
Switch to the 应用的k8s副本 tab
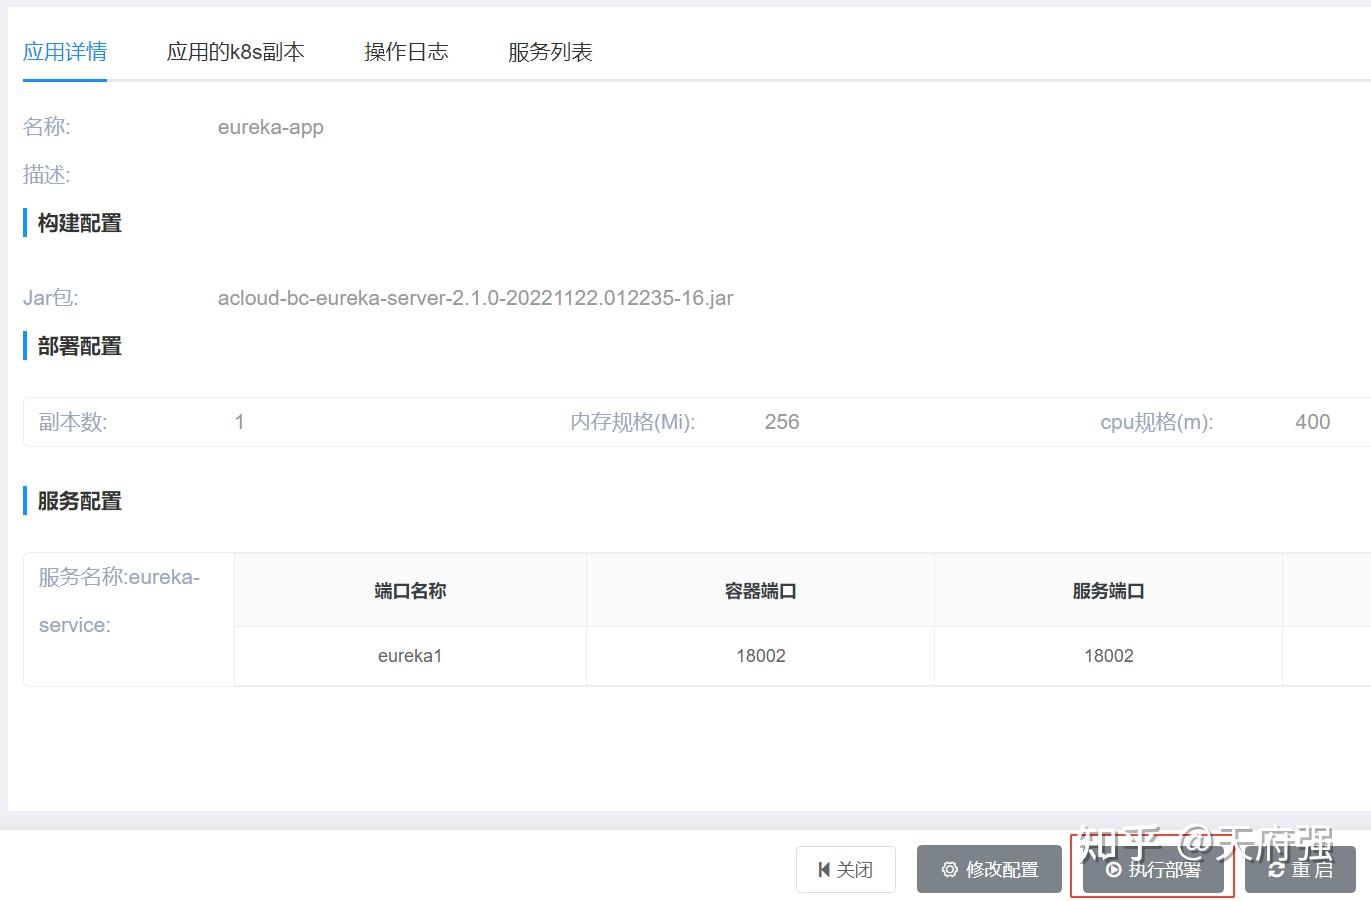point(236,52)
